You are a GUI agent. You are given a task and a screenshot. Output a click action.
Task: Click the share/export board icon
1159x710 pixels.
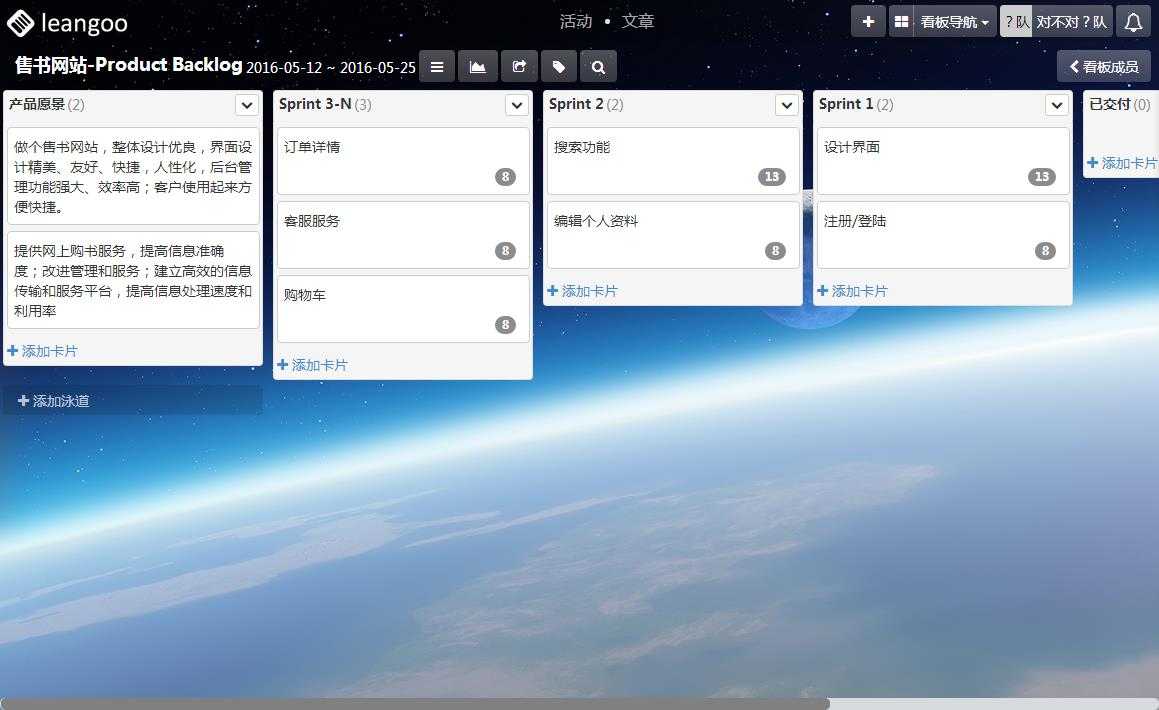518,66
